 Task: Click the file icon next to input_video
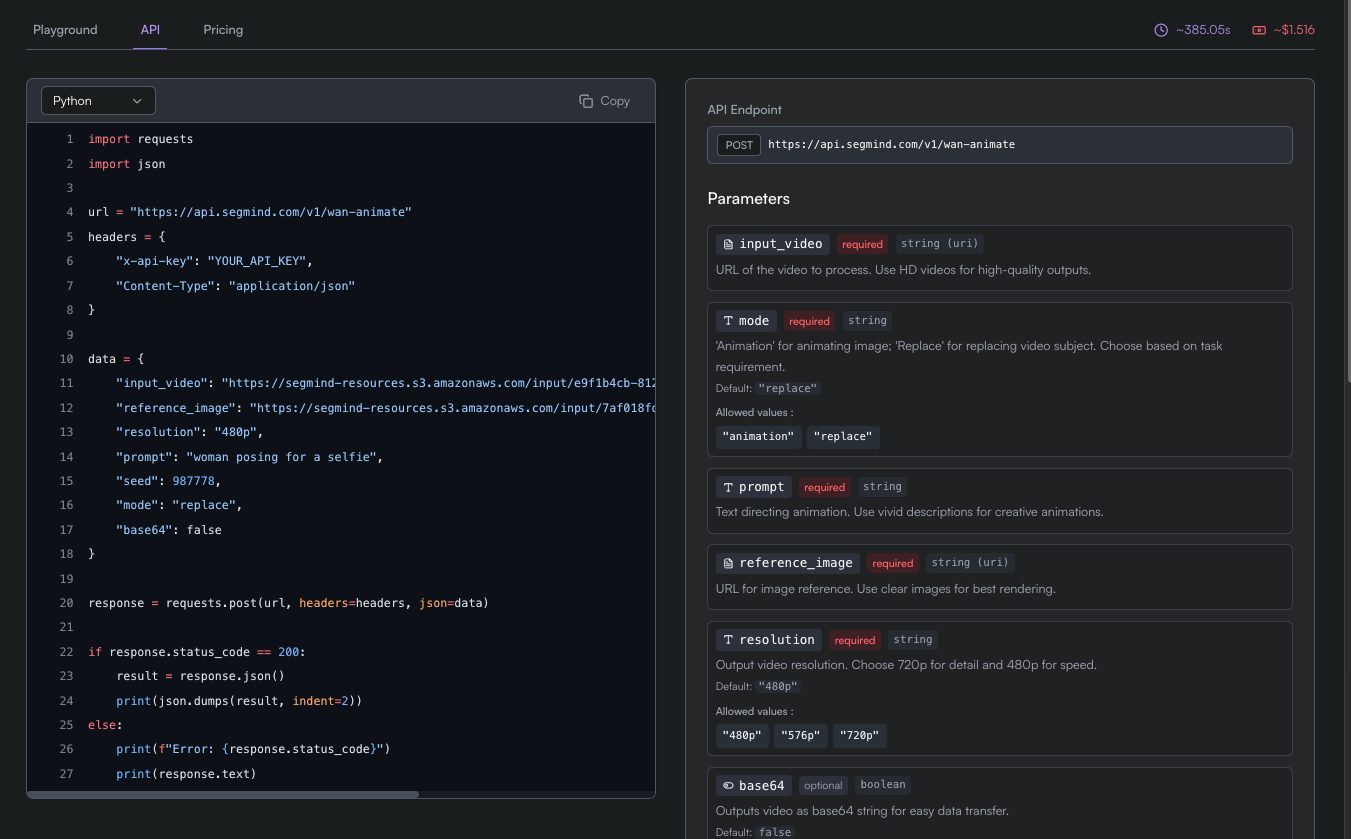pos(728,244)
